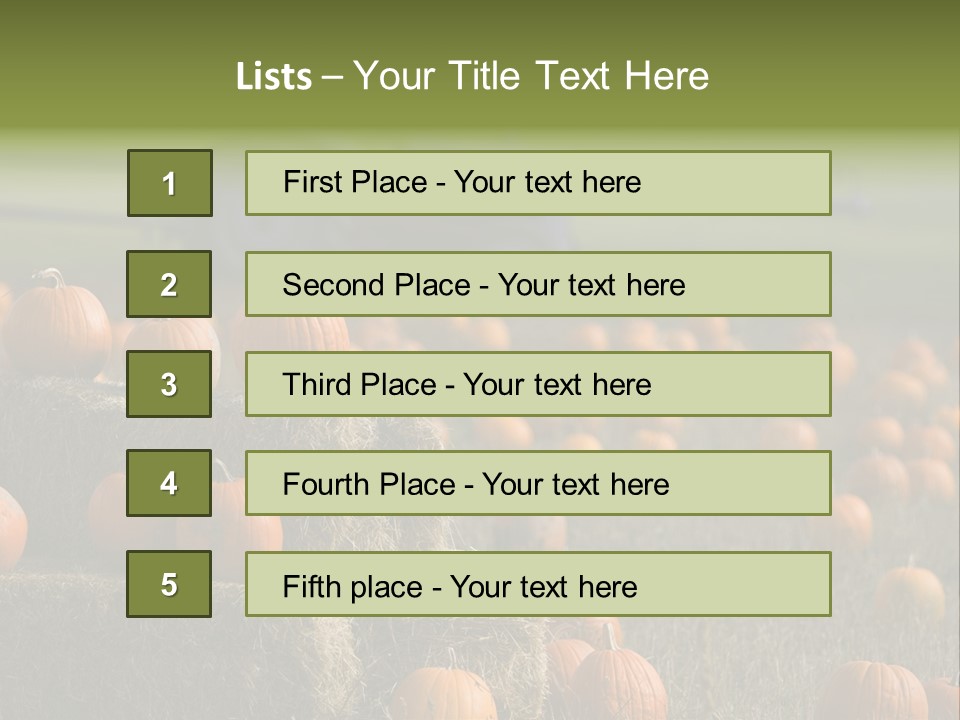960x720 pixels.
Task: Click the number 5 list marker
Action: pyautogui.click(x=169, y=584)
